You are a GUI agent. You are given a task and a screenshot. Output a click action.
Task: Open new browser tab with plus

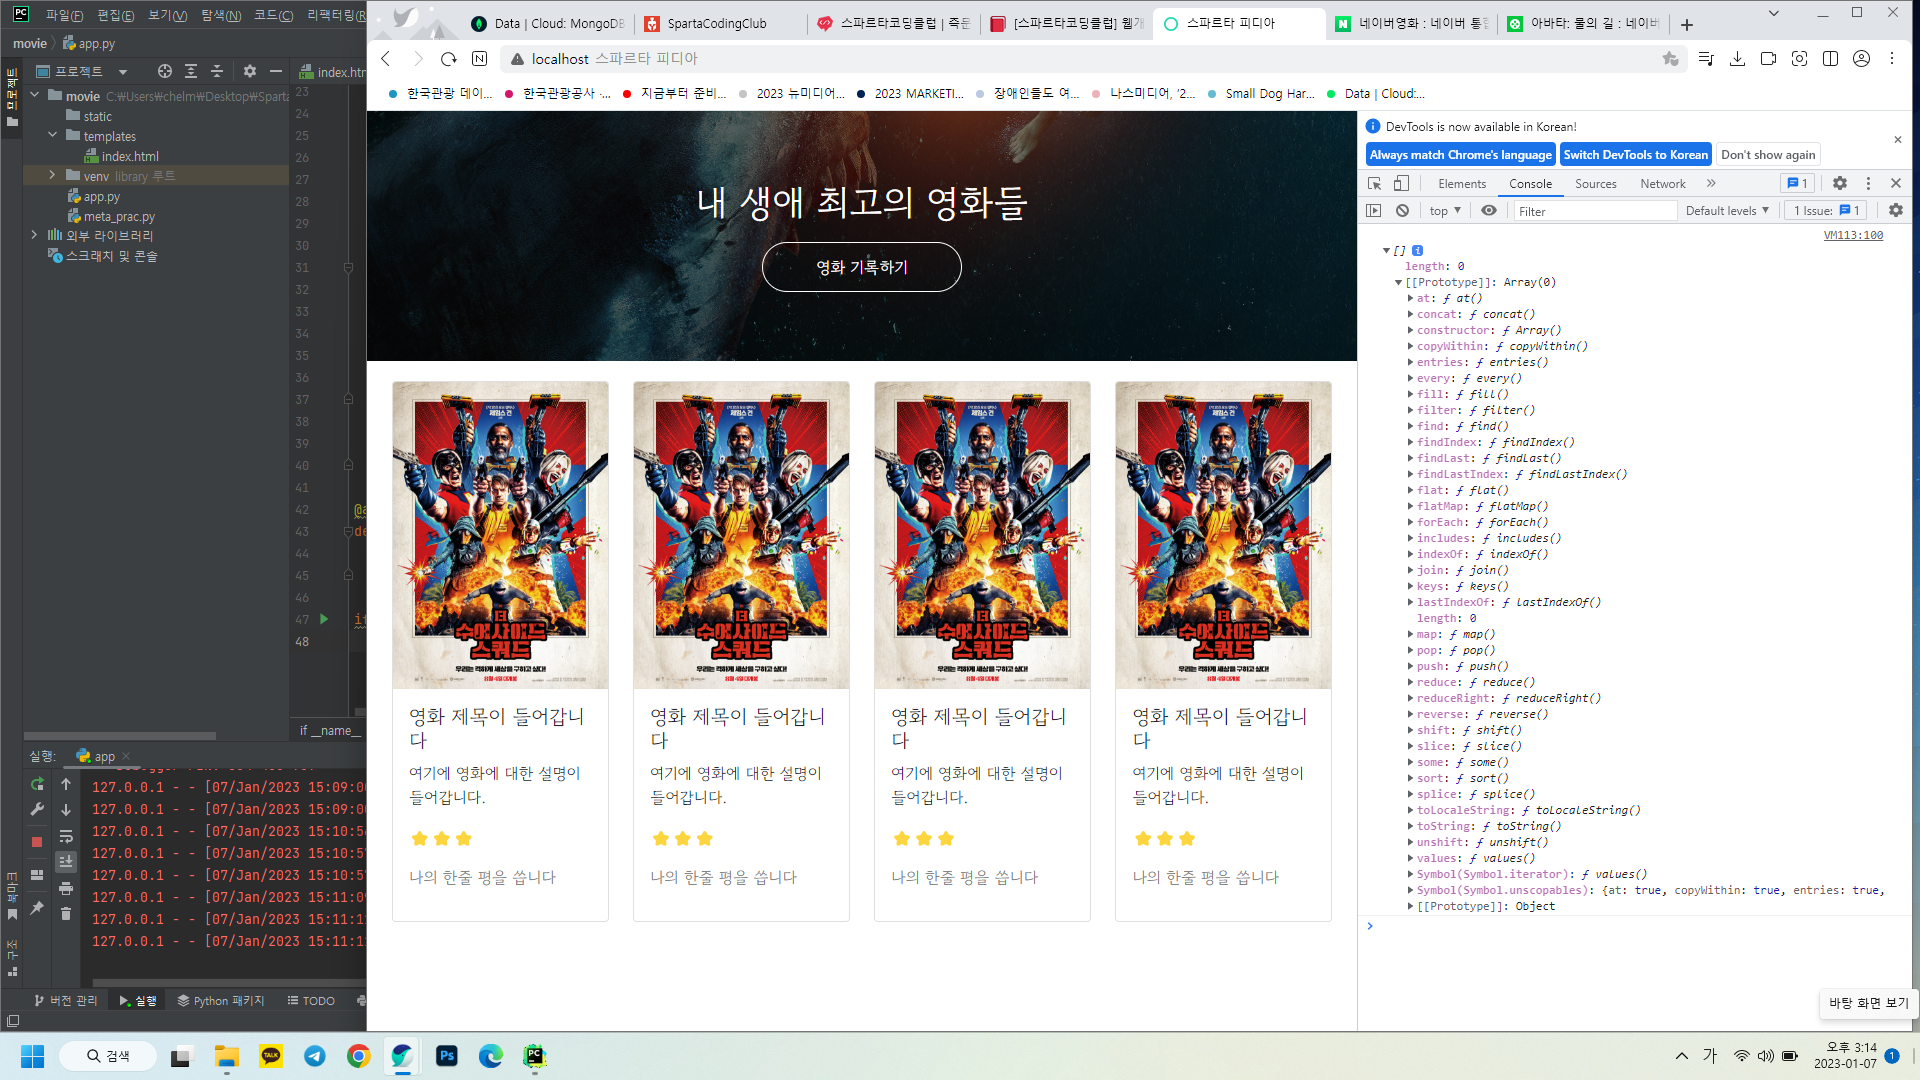(x=1687, y=24)
